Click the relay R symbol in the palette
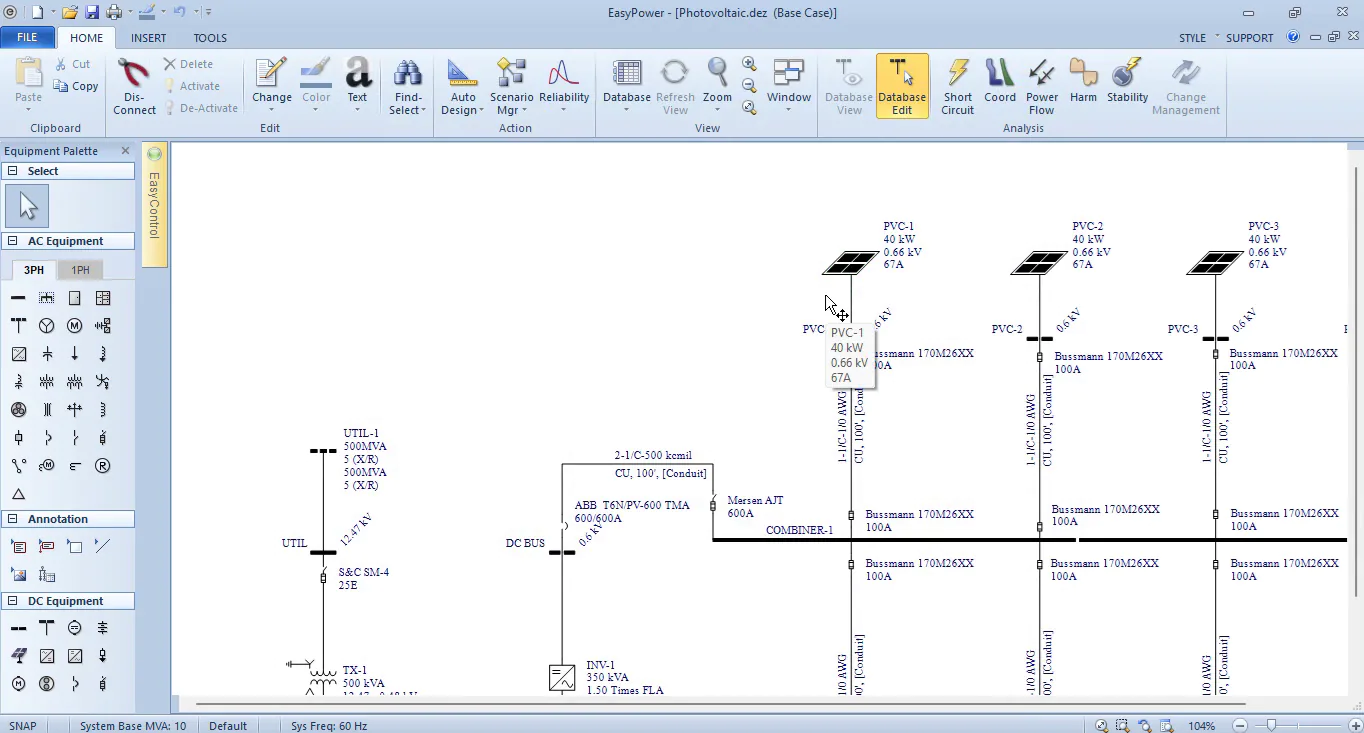 (102, 466)
